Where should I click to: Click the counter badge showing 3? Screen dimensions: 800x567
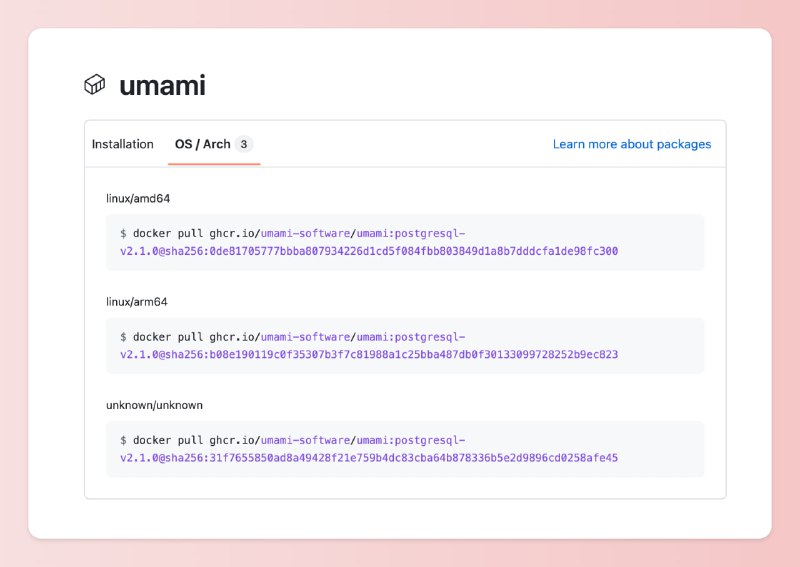pos(244,144)
